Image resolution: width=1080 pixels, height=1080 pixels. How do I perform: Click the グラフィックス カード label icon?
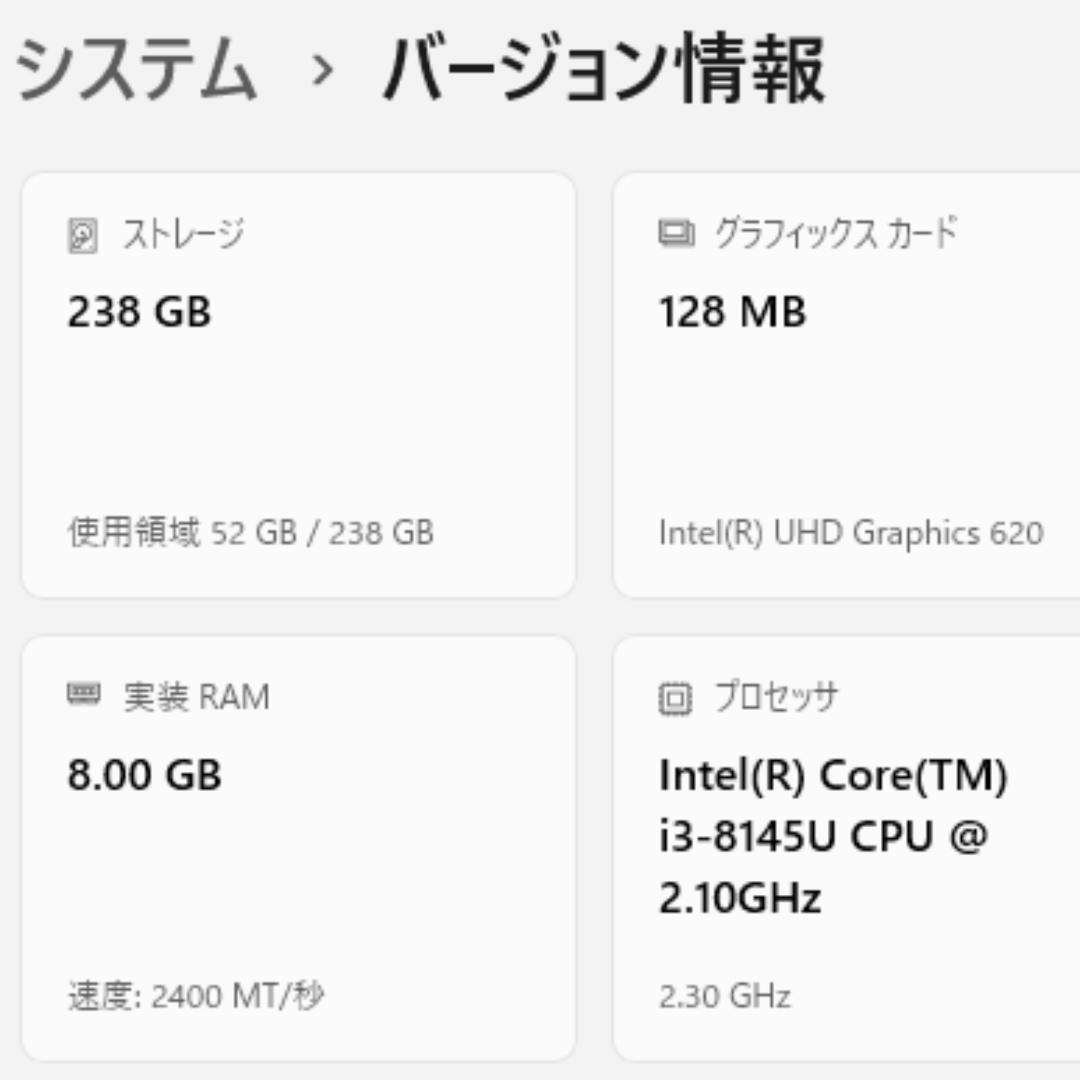(x=674, y=232)
